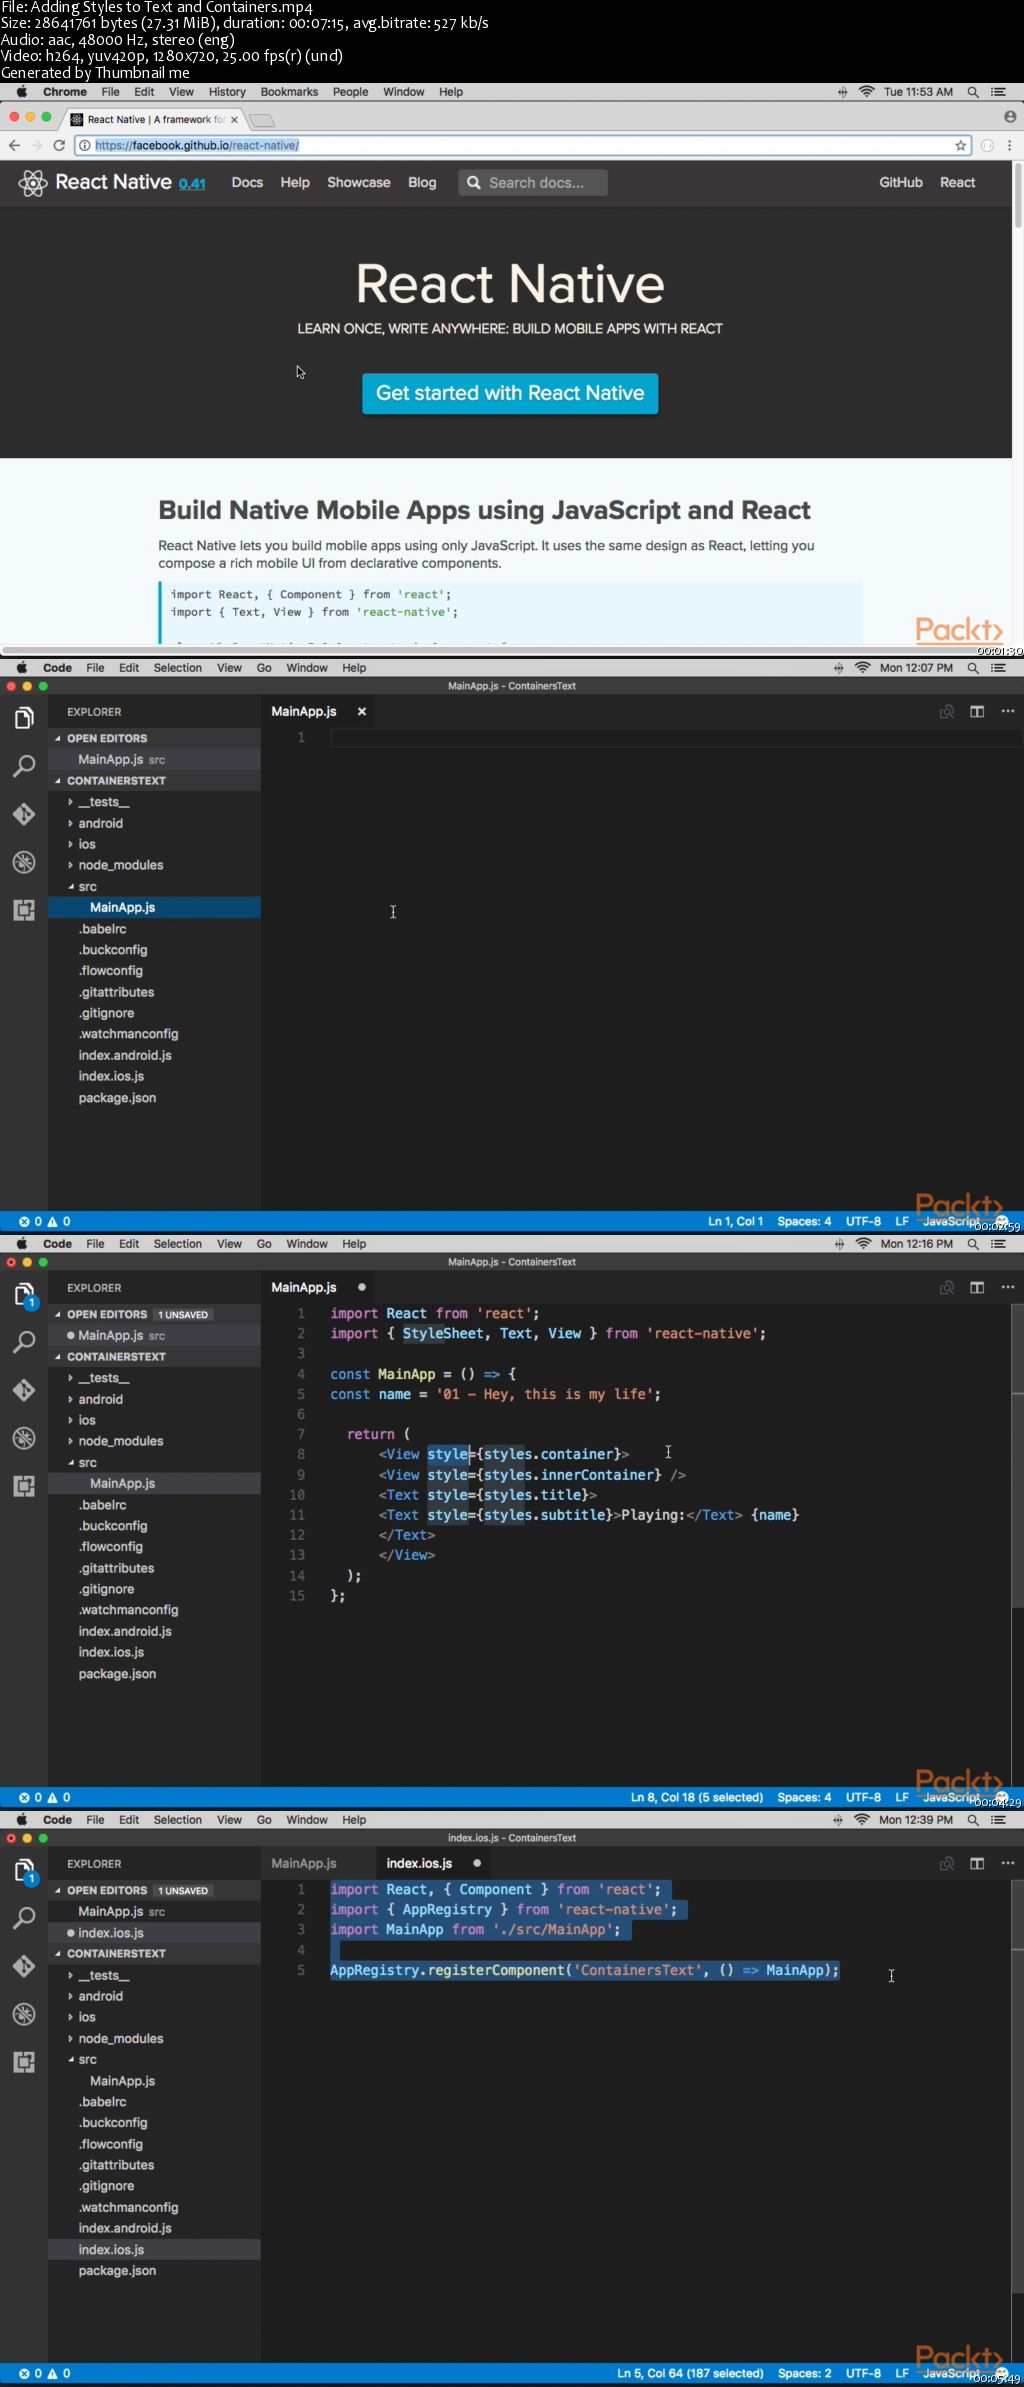
Task: Open the History menu in Chrome
Action: (227, 92)
